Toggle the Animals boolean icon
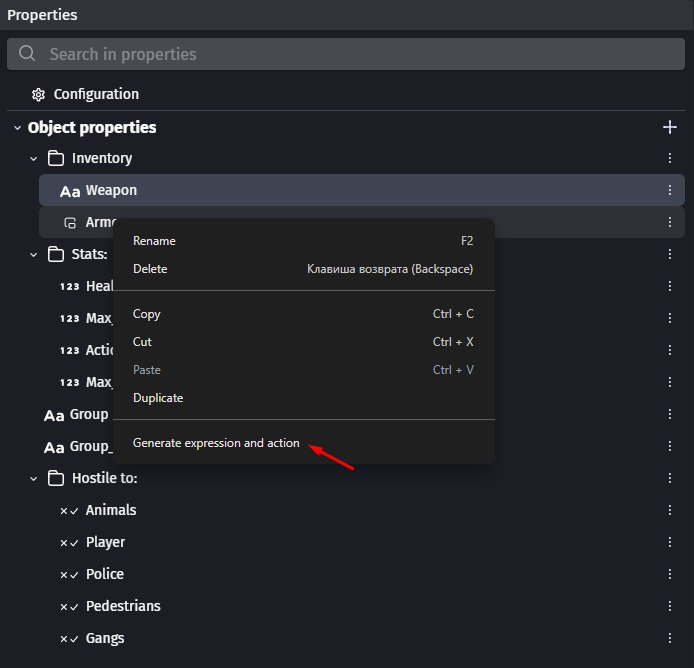The image size is (694, 668). 69,511
